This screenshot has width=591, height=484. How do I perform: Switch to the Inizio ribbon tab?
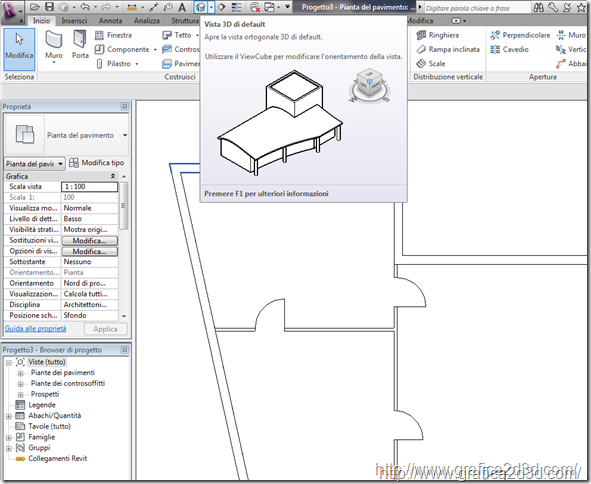click(x=41, y=21)
